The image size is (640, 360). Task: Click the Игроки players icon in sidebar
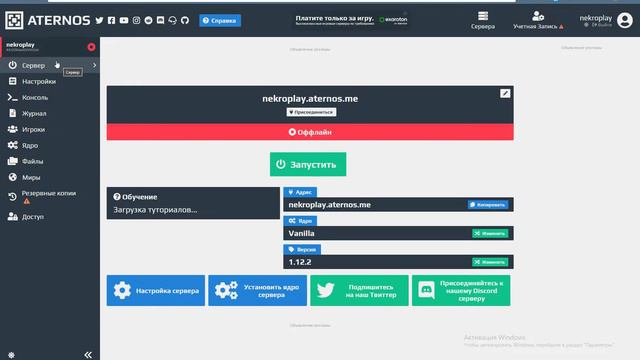[13, 129]
